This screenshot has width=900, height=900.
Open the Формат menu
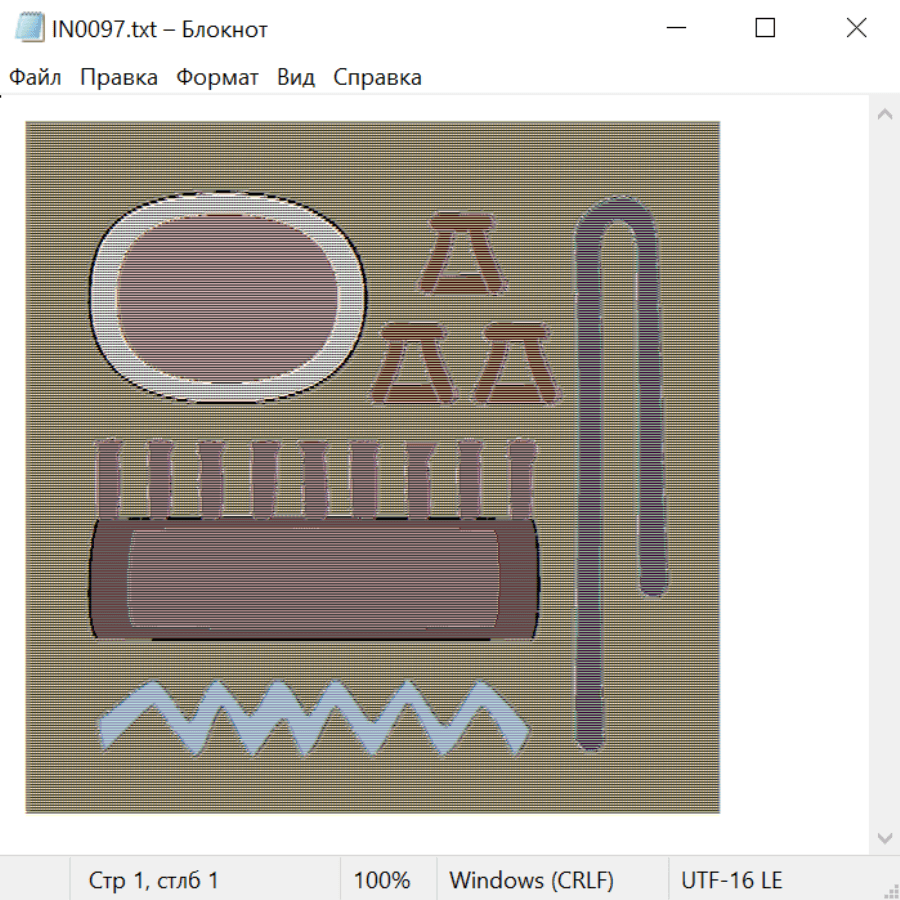[x=217, y=78]
